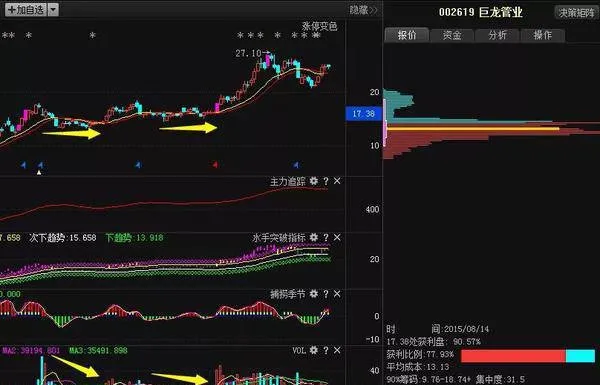This screenshot has height=385, width=600.
Task: Open help question mark for 主力追踪 panel
Action: [326, 181]
